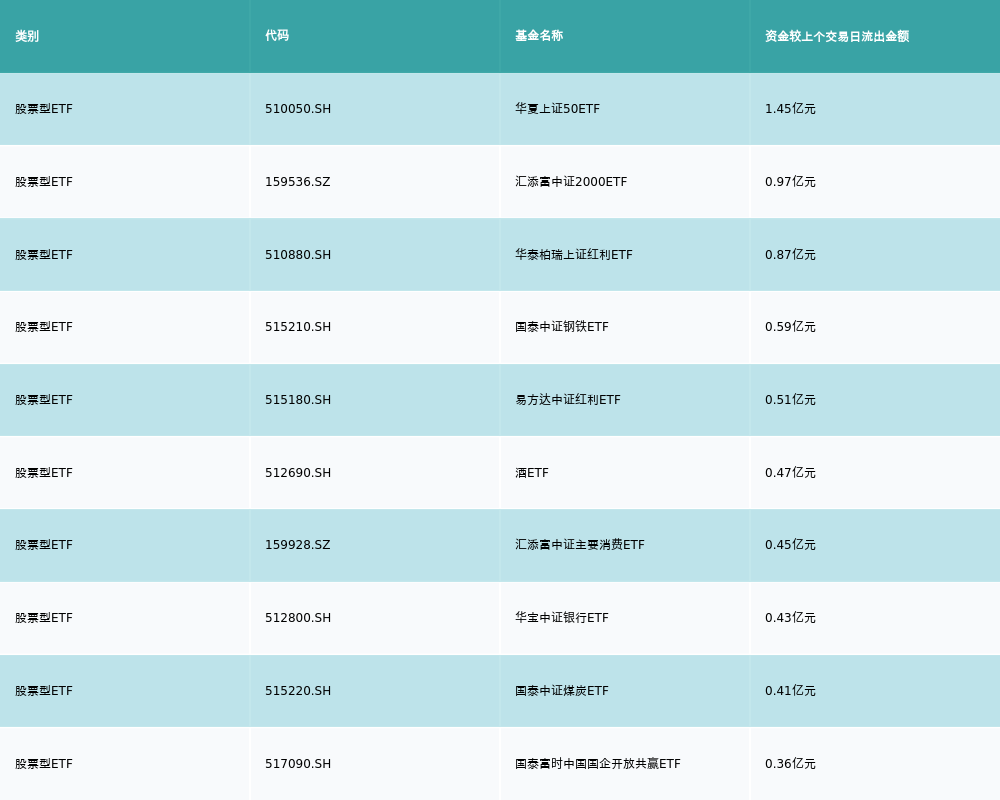
Task: Select fund name 易方达中证红利ETF
Action: (x=568, y=400)
